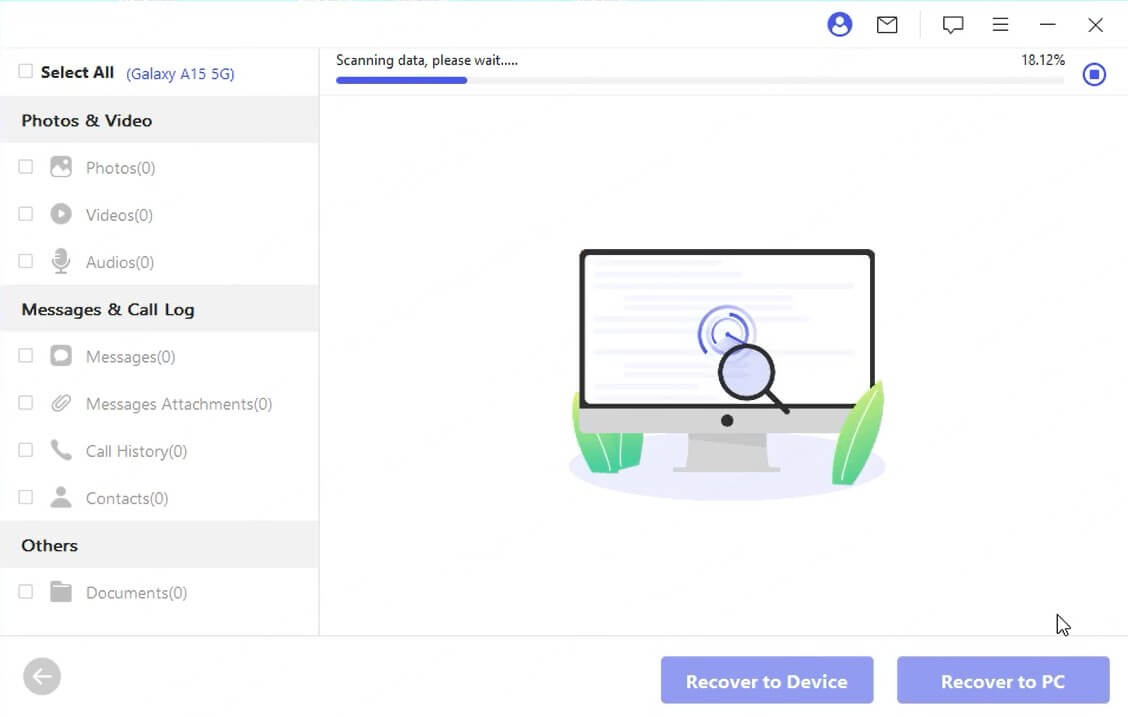This screenshot has height=717, width=1128.
Task: Open the hamburger menu
Action: (x=1000, y=24)
